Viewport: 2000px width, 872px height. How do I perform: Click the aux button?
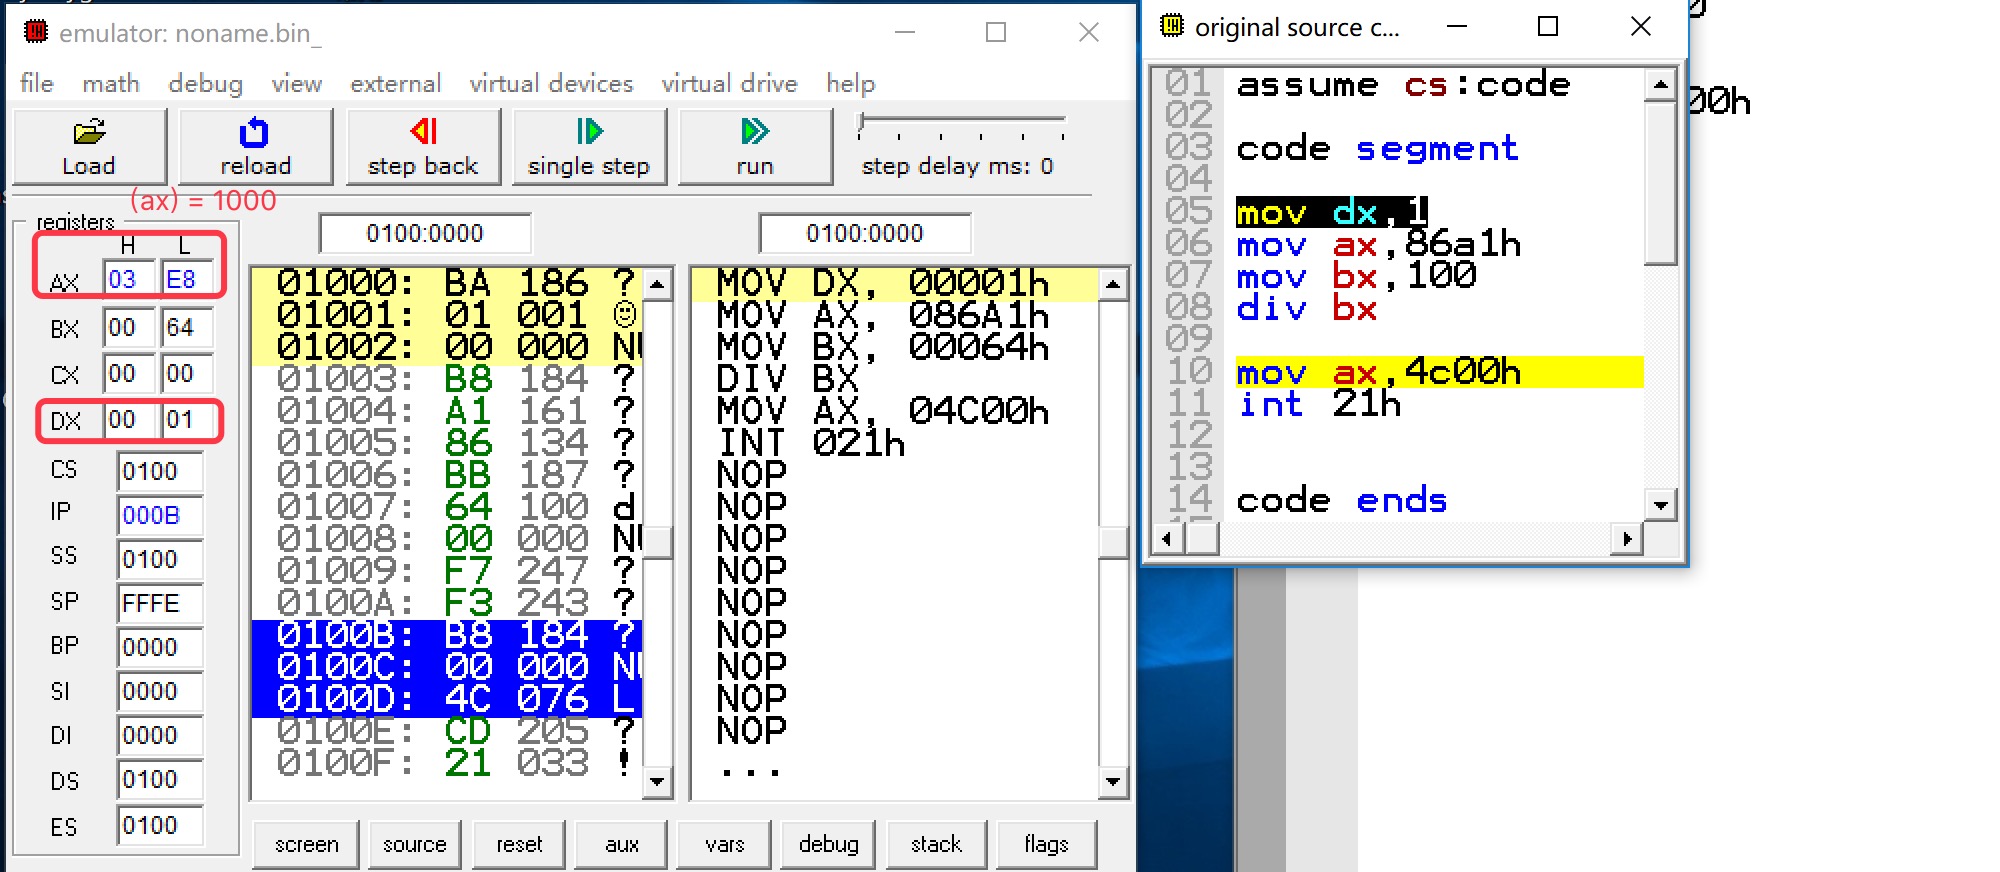[x=622, y=845]
